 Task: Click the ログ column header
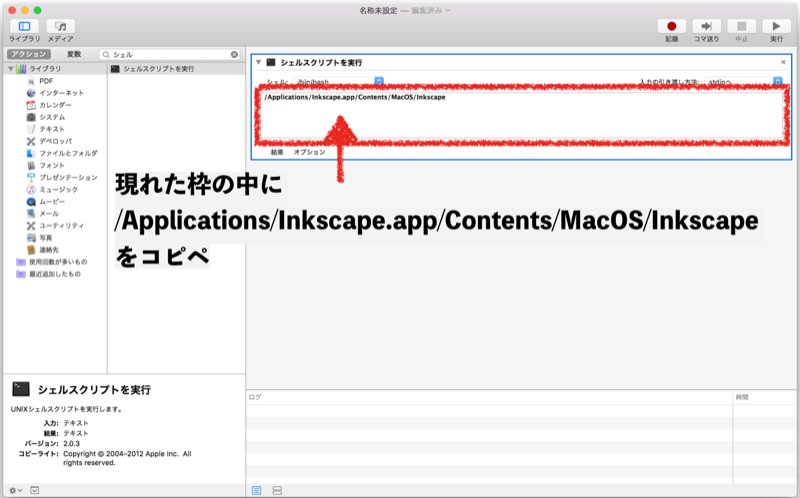489,397
